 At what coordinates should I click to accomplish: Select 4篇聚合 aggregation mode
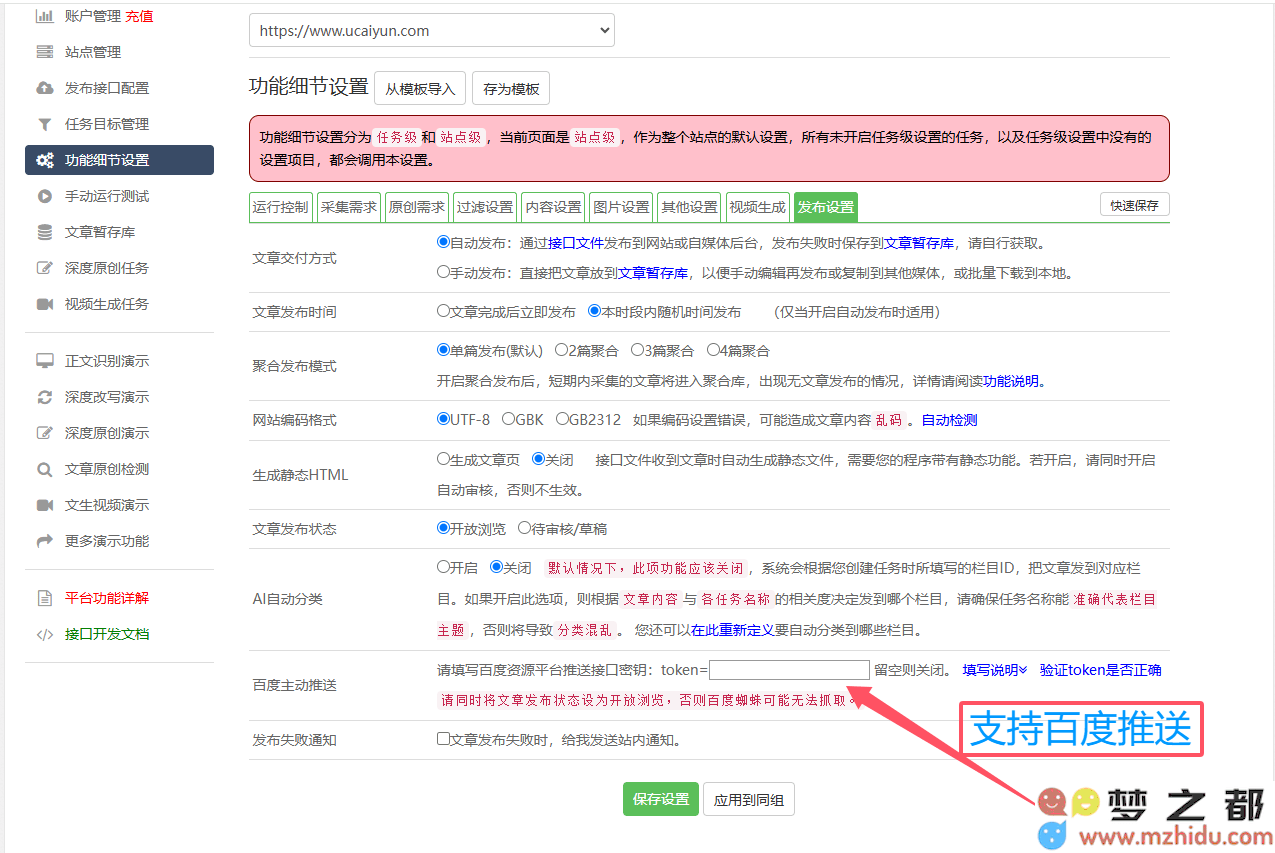coord(712,350)
